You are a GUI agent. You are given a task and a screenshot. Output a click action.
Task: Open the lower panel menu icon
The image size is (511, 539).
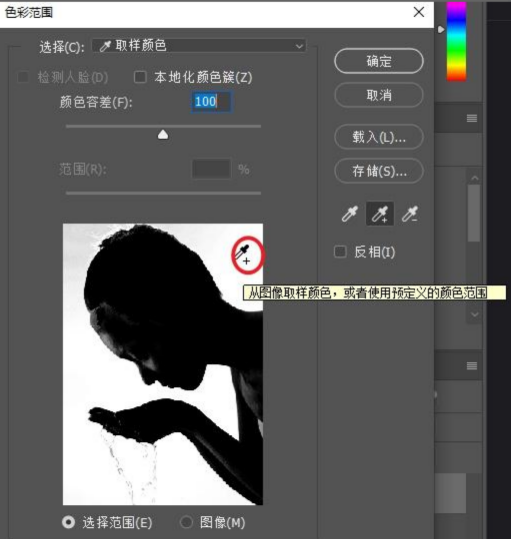pyautogui.click(x=472, y=366)
